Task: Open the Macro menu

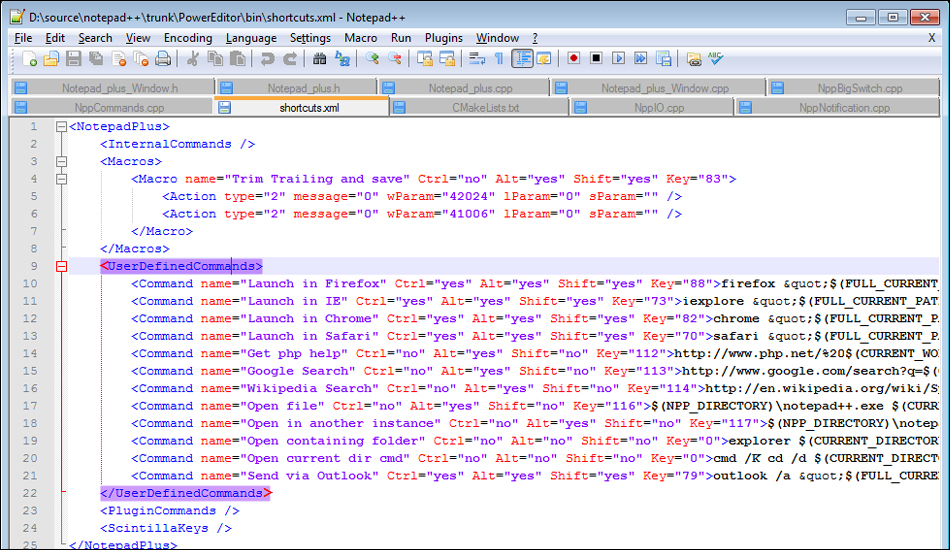Action: coord(360,38)
